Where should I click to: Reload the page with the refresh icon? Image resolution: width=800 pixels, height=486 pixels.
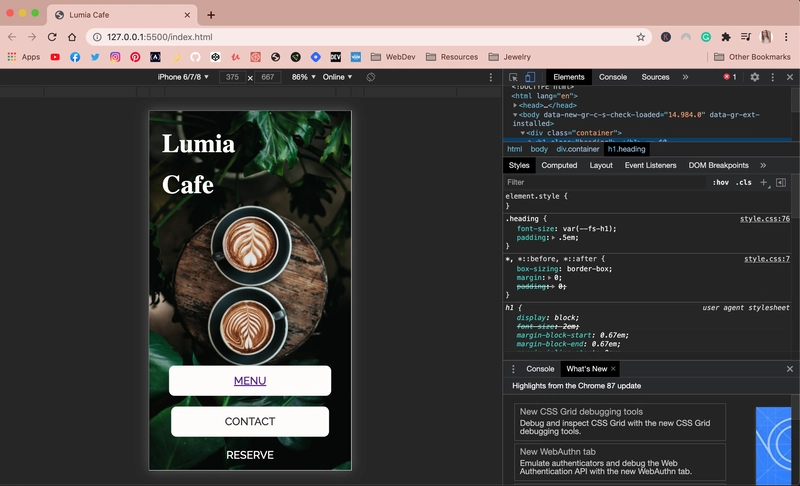52,37
